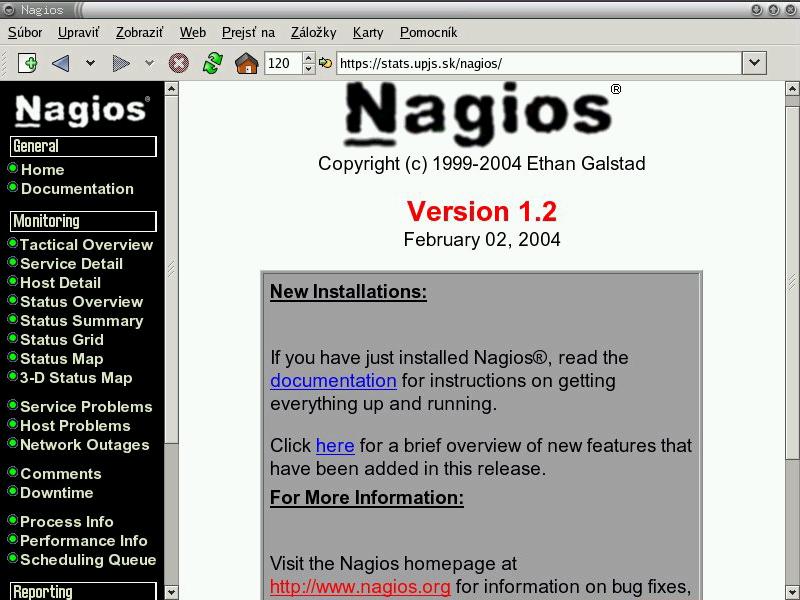Screen dimensions: 800x600
Task: Open back history dropdown arrow
Action: pyautogui.click(x=90, y=63)
